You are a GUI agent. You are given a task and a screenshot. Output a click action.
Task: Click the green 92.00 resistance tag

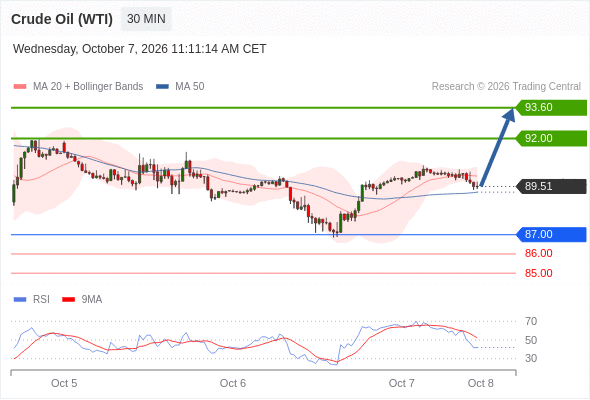(550, 138)
